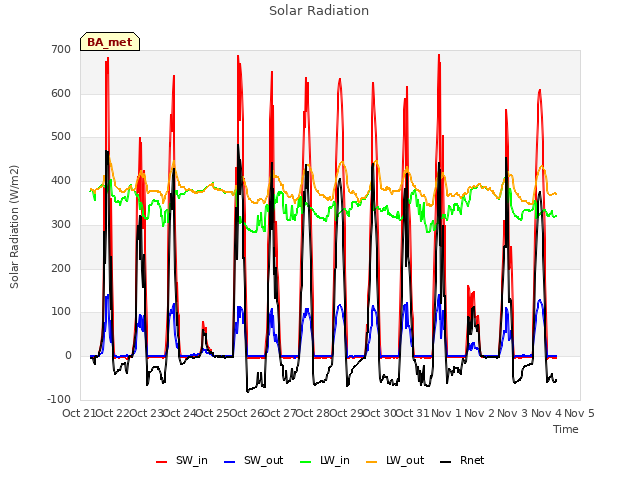Click the Oct 31 x-axis tick label
Screen dimensions: 640x480
point(413,413)
